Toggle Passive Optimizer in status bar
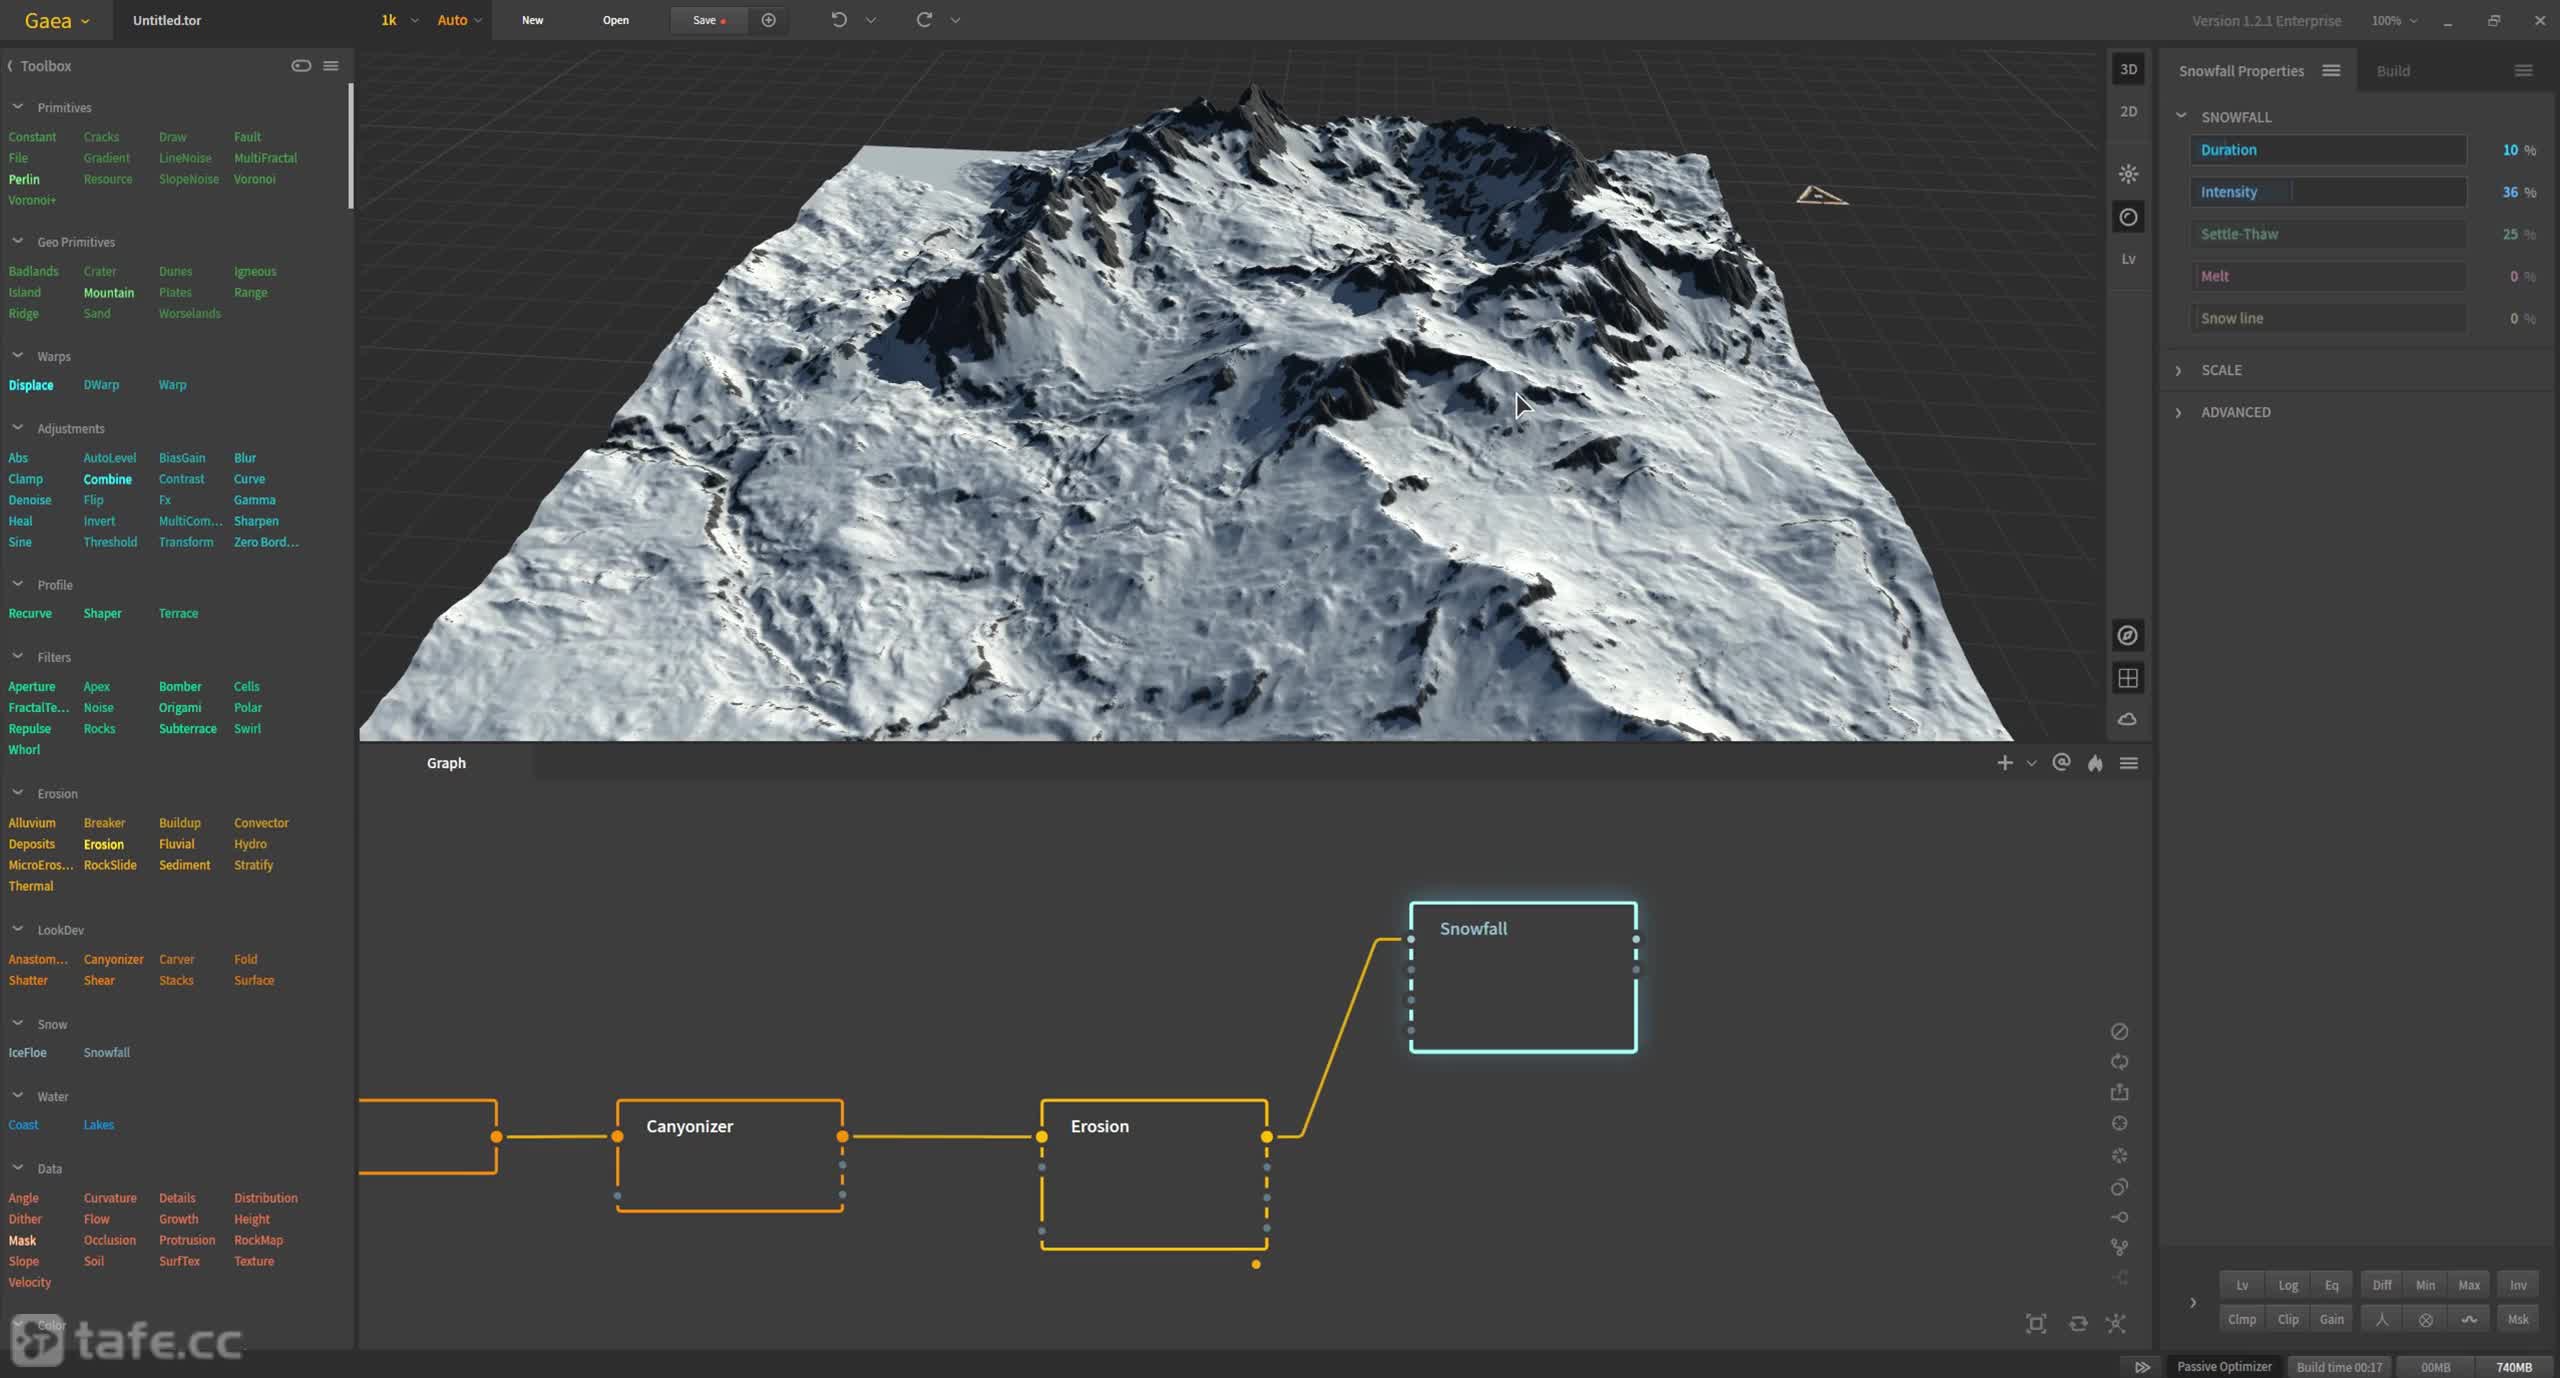The width and height of the screenshot is (2560, 1378). 2224,1367
